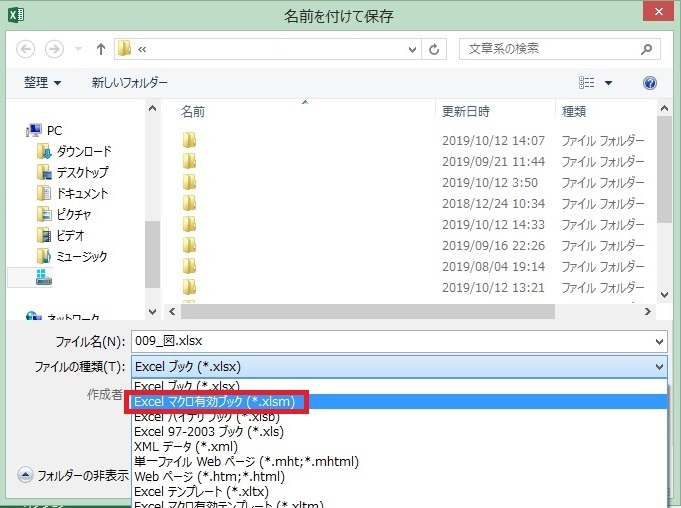Open ダウンロード folder in navigation pane
This screenshot has width=681, height=508.
pos(74,151)
